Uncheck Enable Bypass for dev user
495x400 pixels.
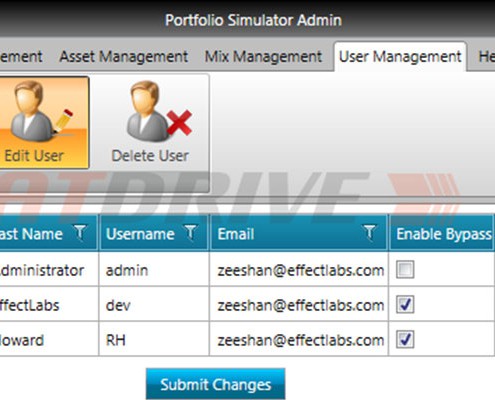(405, 304)
